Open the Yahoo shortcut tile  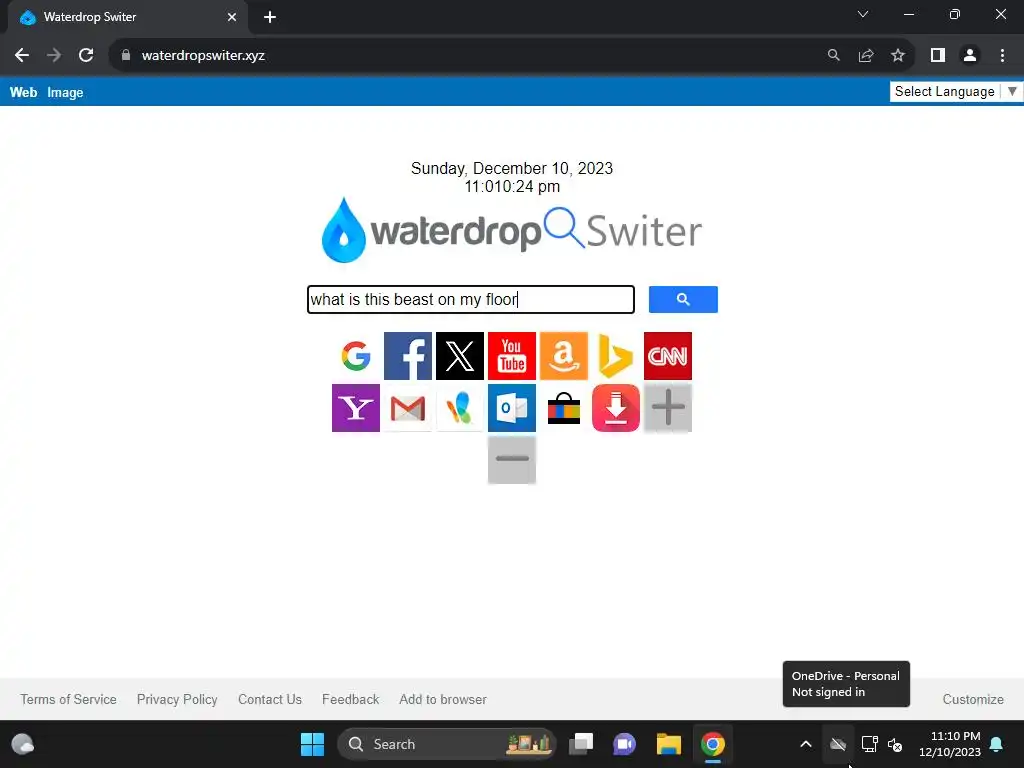coord(356,408)
